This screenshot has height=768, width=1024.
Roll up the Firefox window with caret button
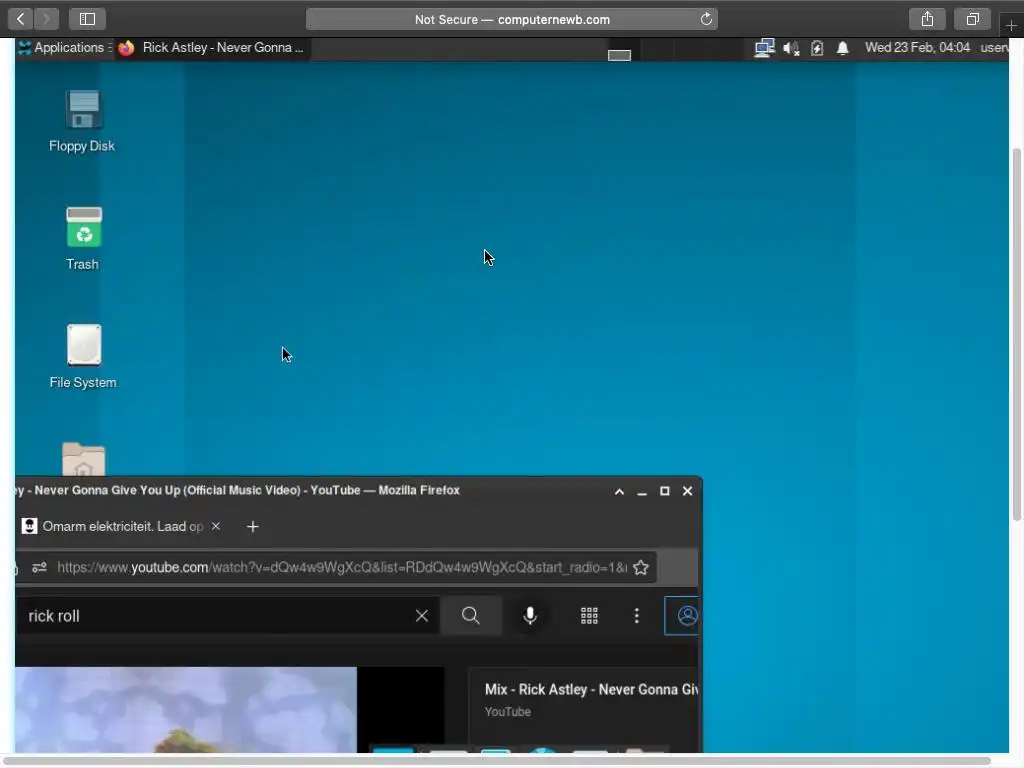(619, 491)
